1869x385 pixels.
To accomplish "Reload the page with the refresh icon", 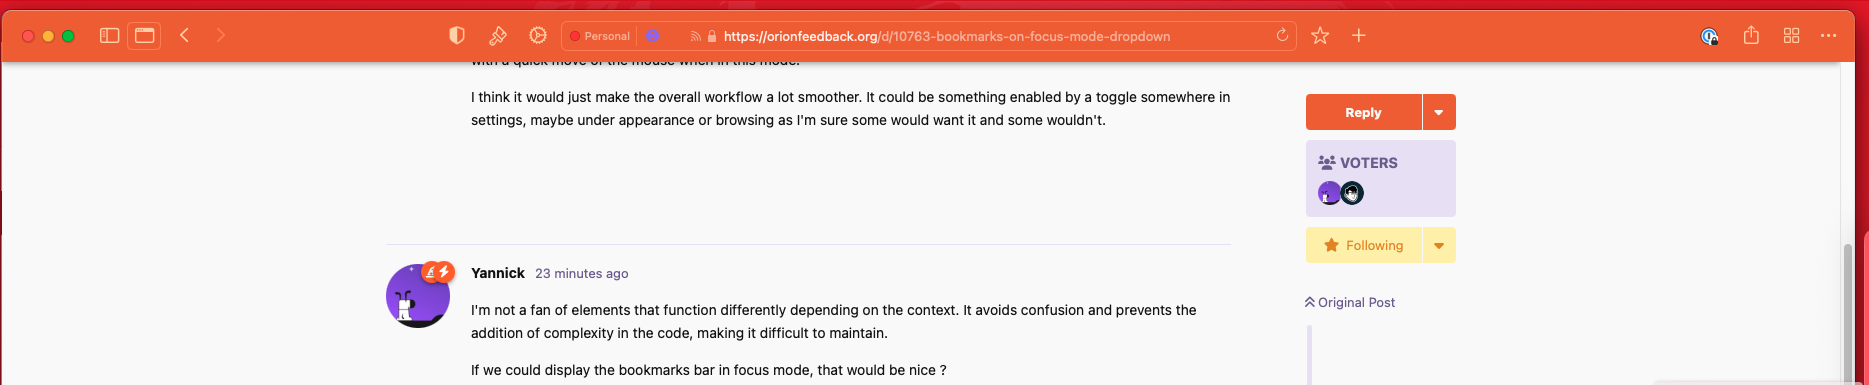I will [x=1282, y=36].
